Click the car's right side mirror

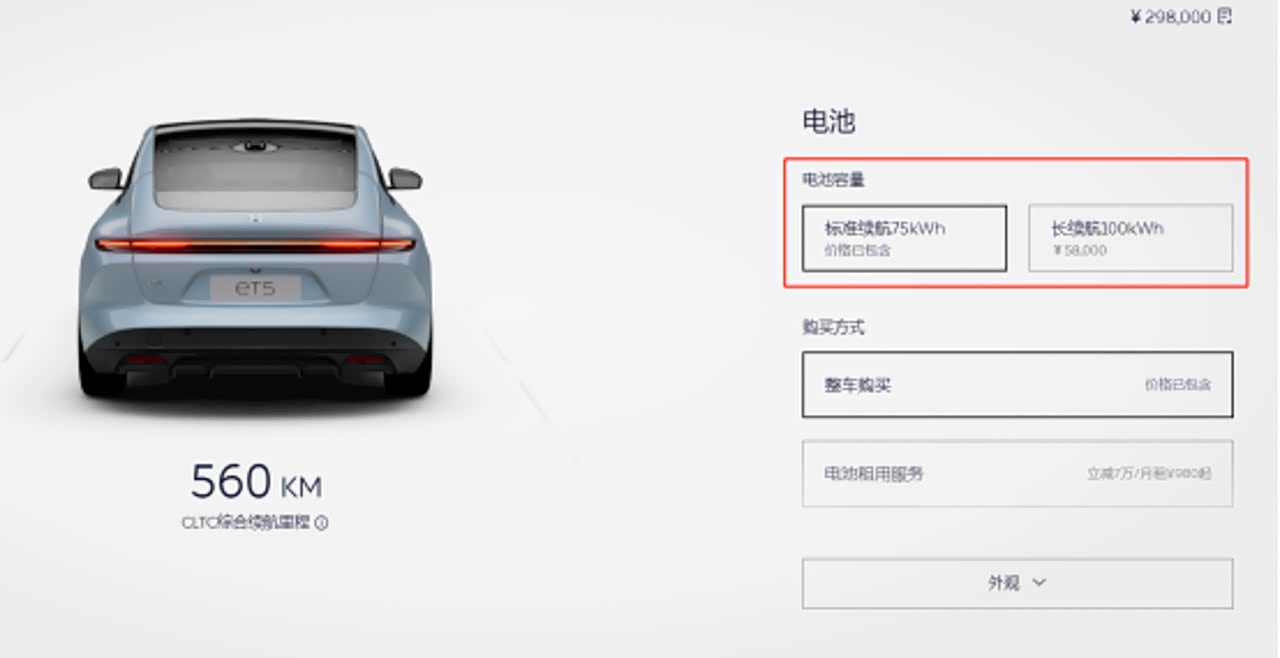[405, 179]
